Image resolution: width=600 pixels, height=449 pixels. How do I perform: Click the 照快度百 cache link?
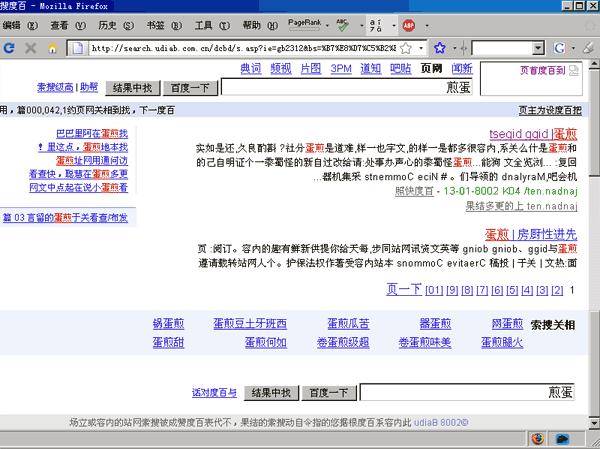[x=414, y=191]
